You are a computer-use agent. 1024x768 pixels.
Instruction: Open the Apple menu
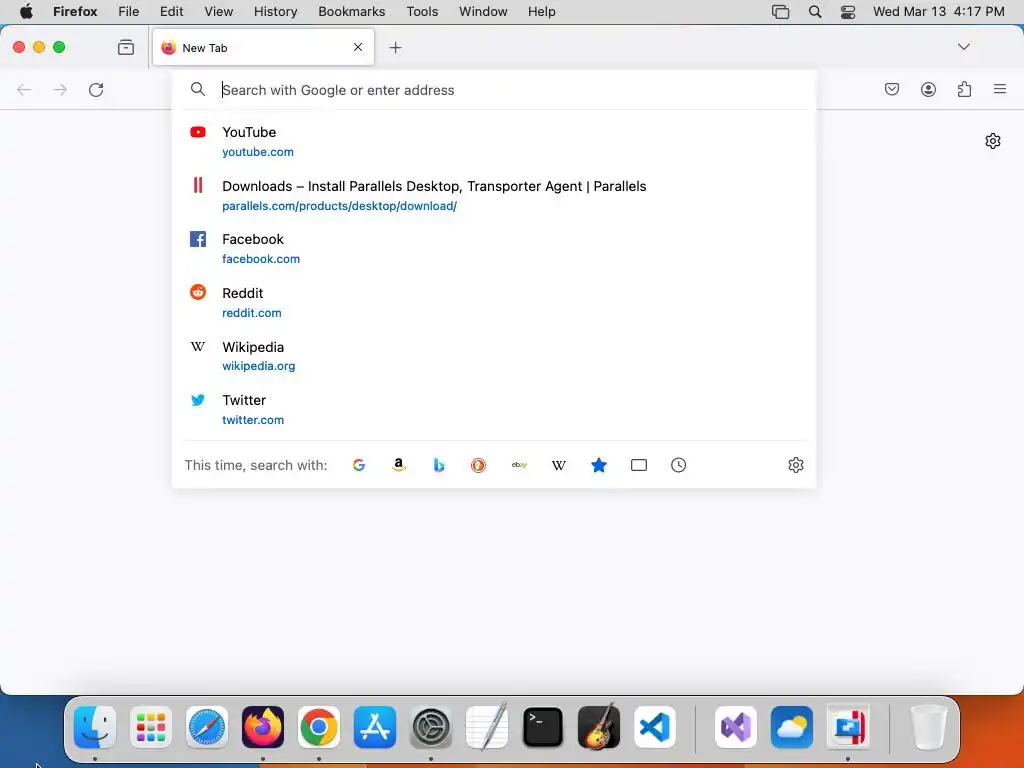click(26, 11)
